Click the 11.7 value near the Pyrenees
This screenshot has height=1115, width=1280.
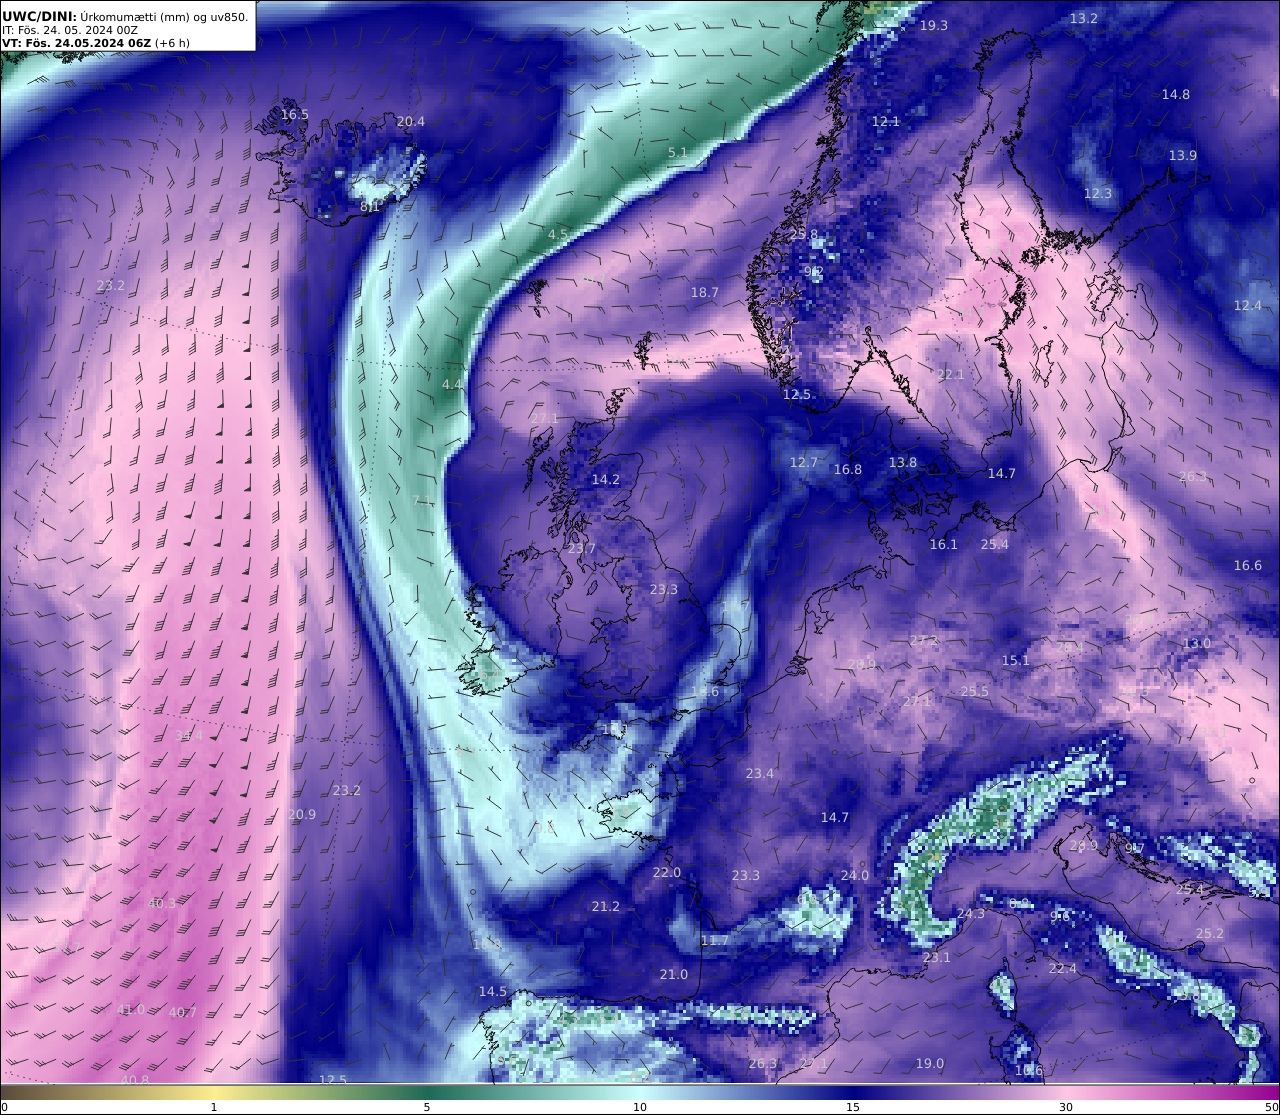click(x=714, y=941)
